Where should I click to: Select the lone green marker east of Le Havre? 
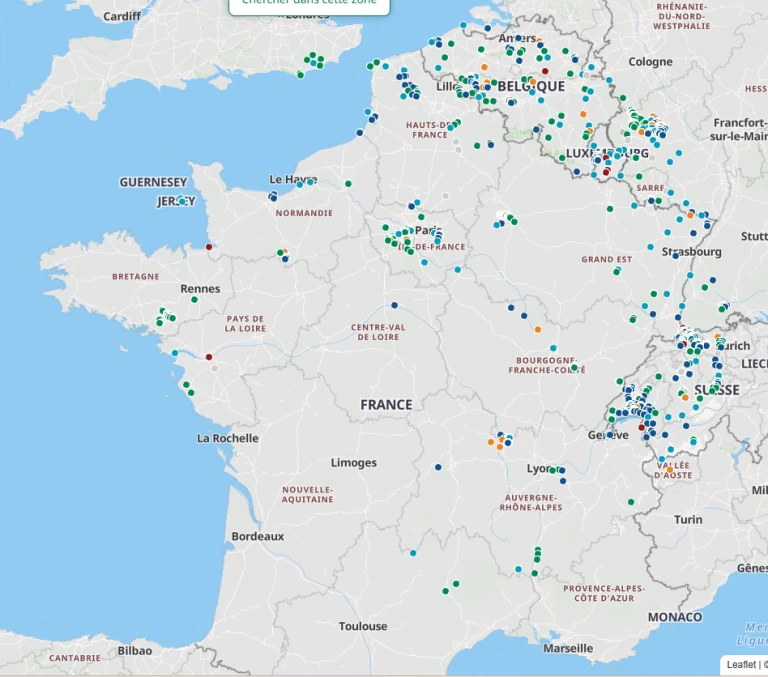click(x=348, y=184)
